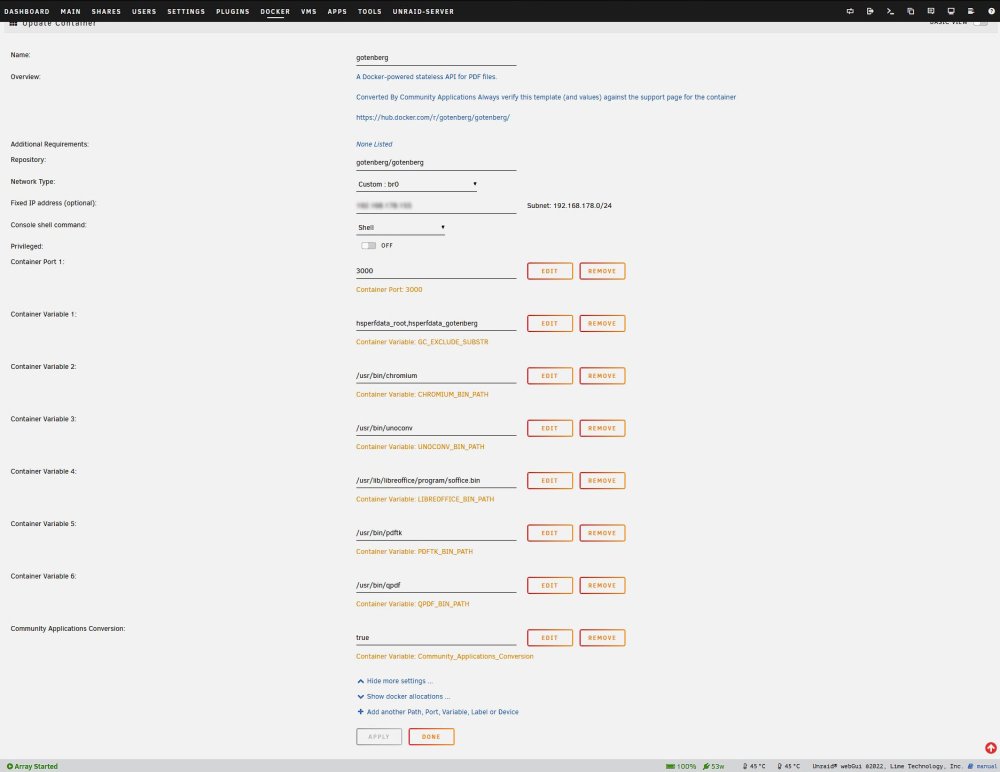Open the terminal icon in the header
This screenshot has height=772, width=1000.
coord(890,11)
